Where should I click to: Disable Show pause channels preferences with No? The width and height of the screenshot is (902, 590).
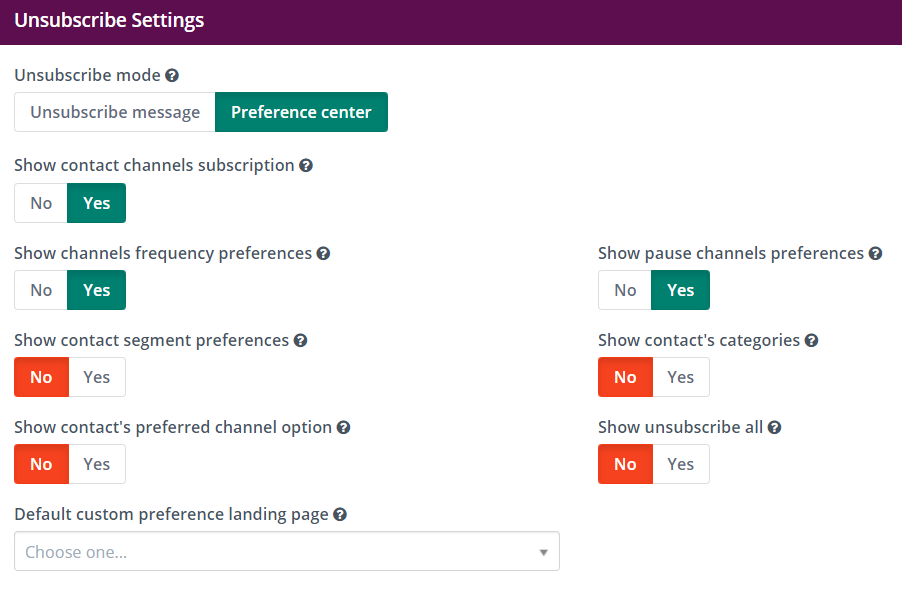click(625, 290)
